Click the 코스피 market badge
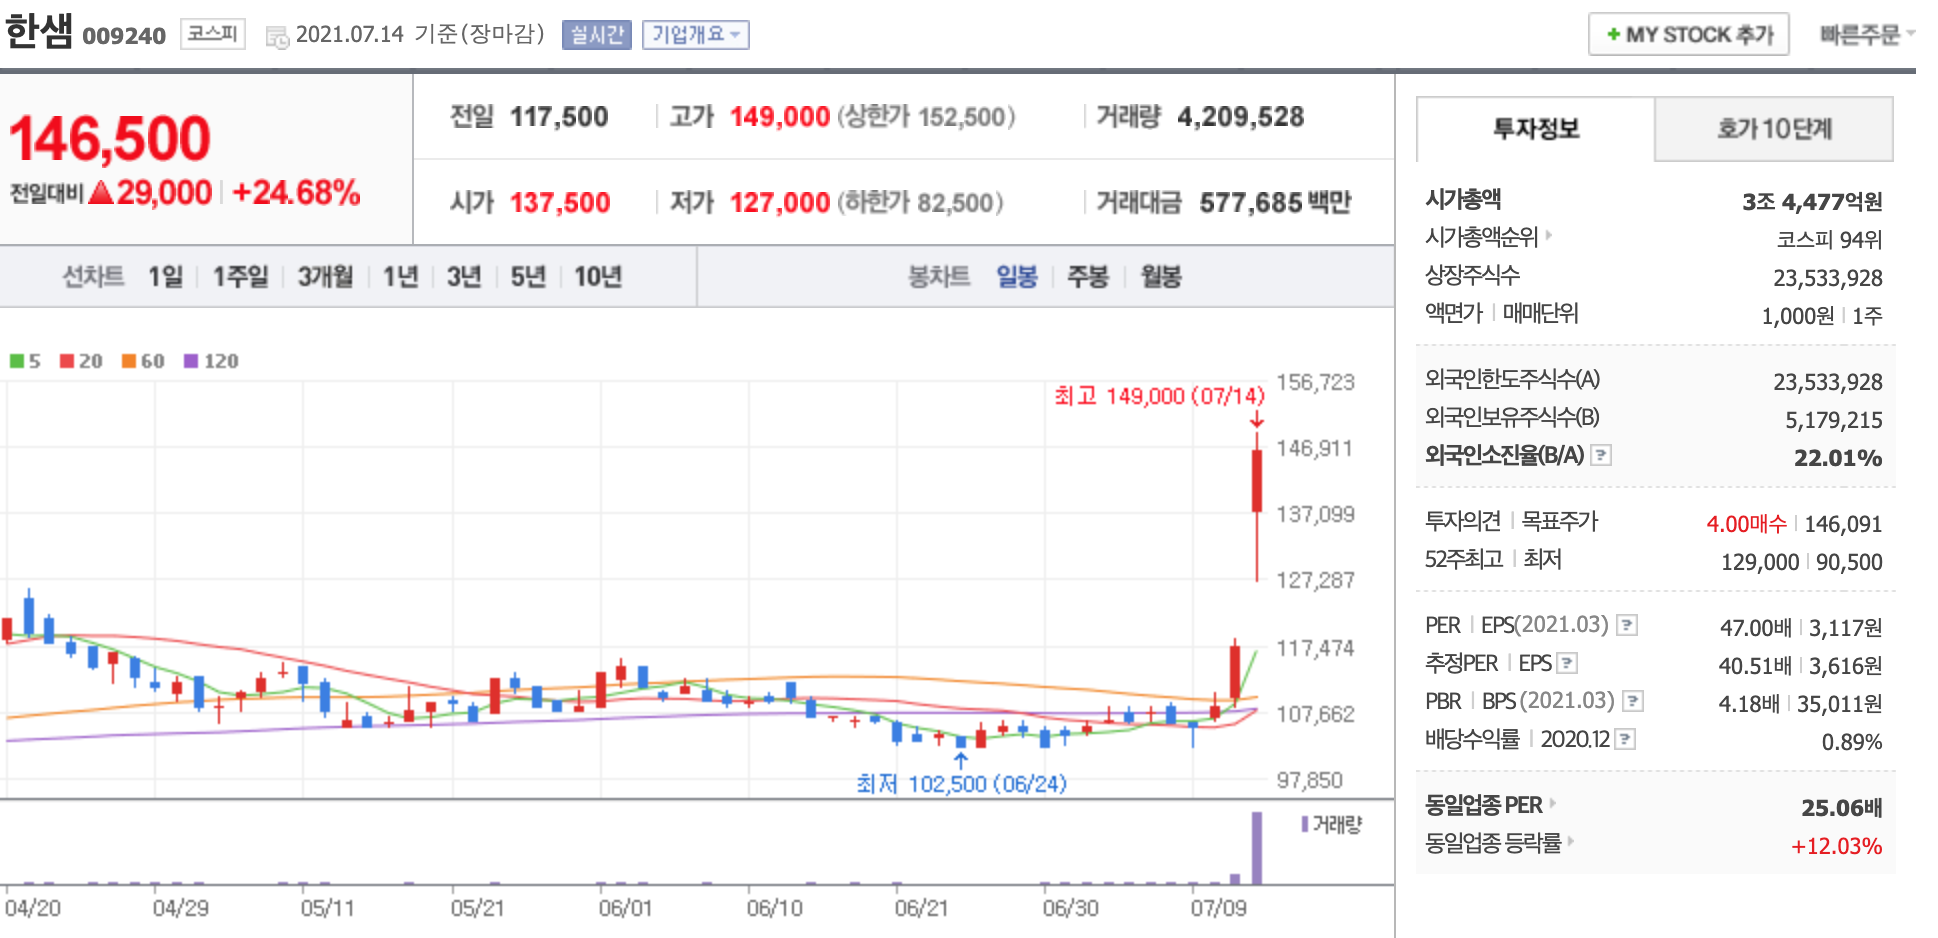 (x=213, y=34)
